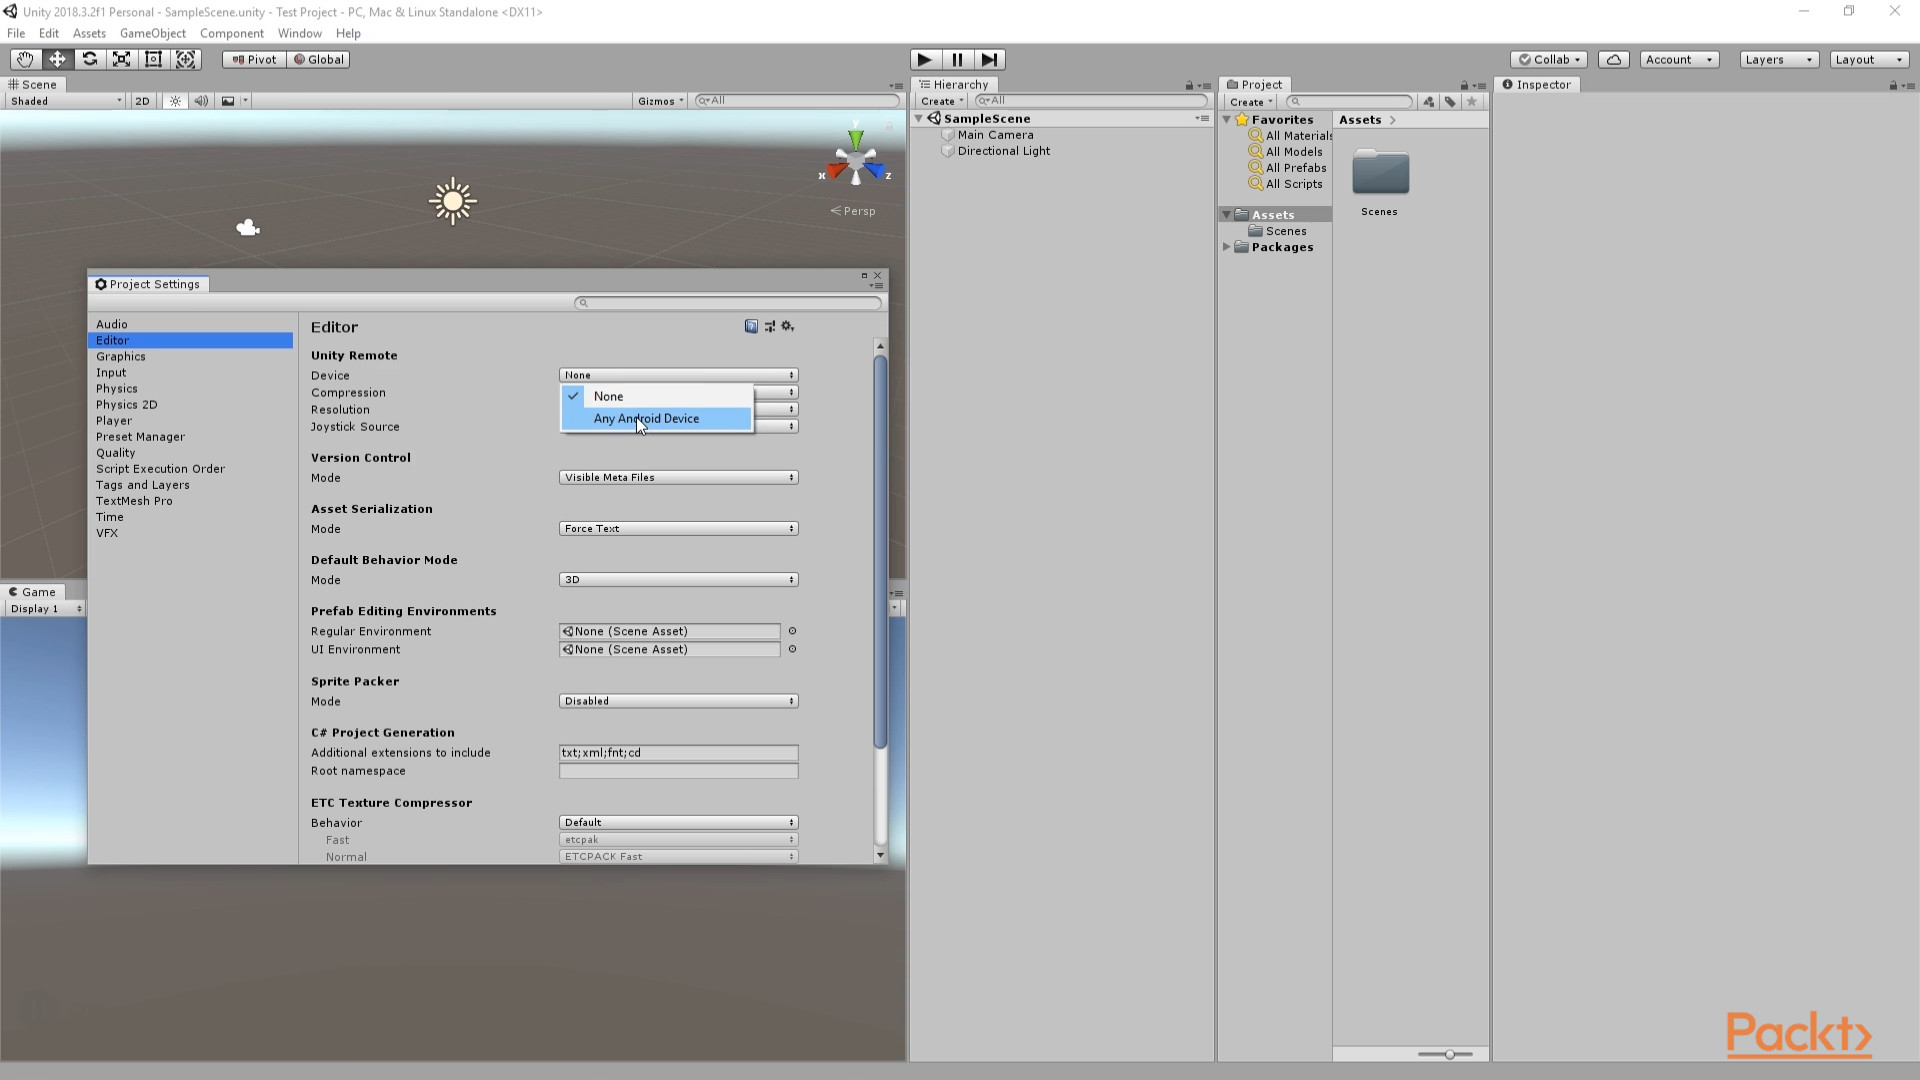Screen dimensions: 1920x1080
Task: Click the Step frame button
Action: pyautogui.click(x=989, y=60)
